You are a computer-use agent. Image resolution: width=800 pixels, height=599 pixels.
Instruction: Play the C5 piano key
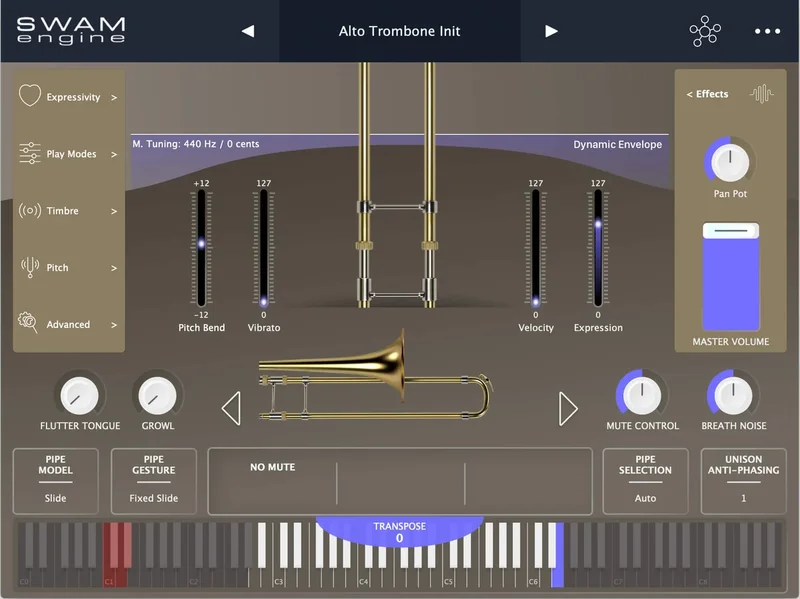click(449, 579)
